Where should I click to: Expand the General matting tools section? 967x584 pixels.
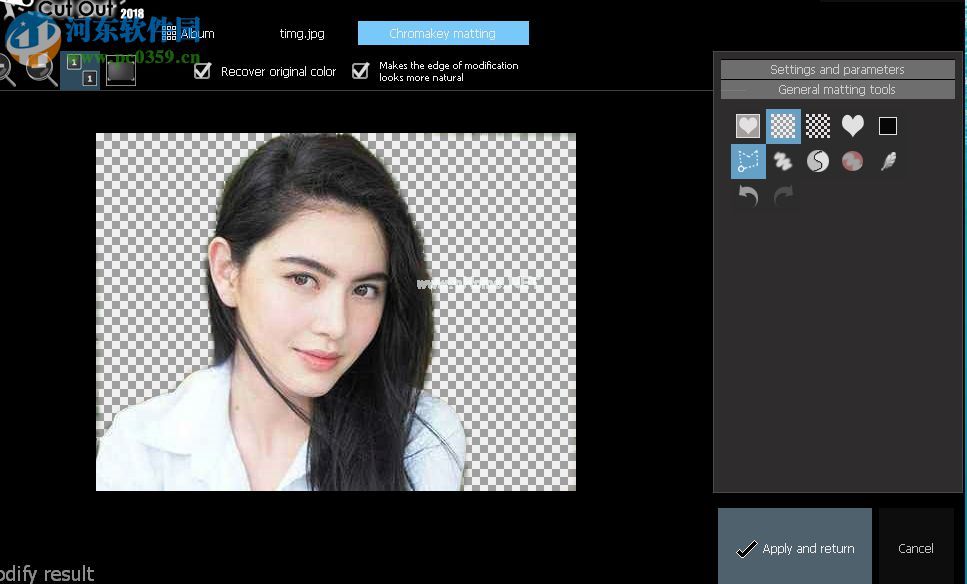tap(837, 90)
